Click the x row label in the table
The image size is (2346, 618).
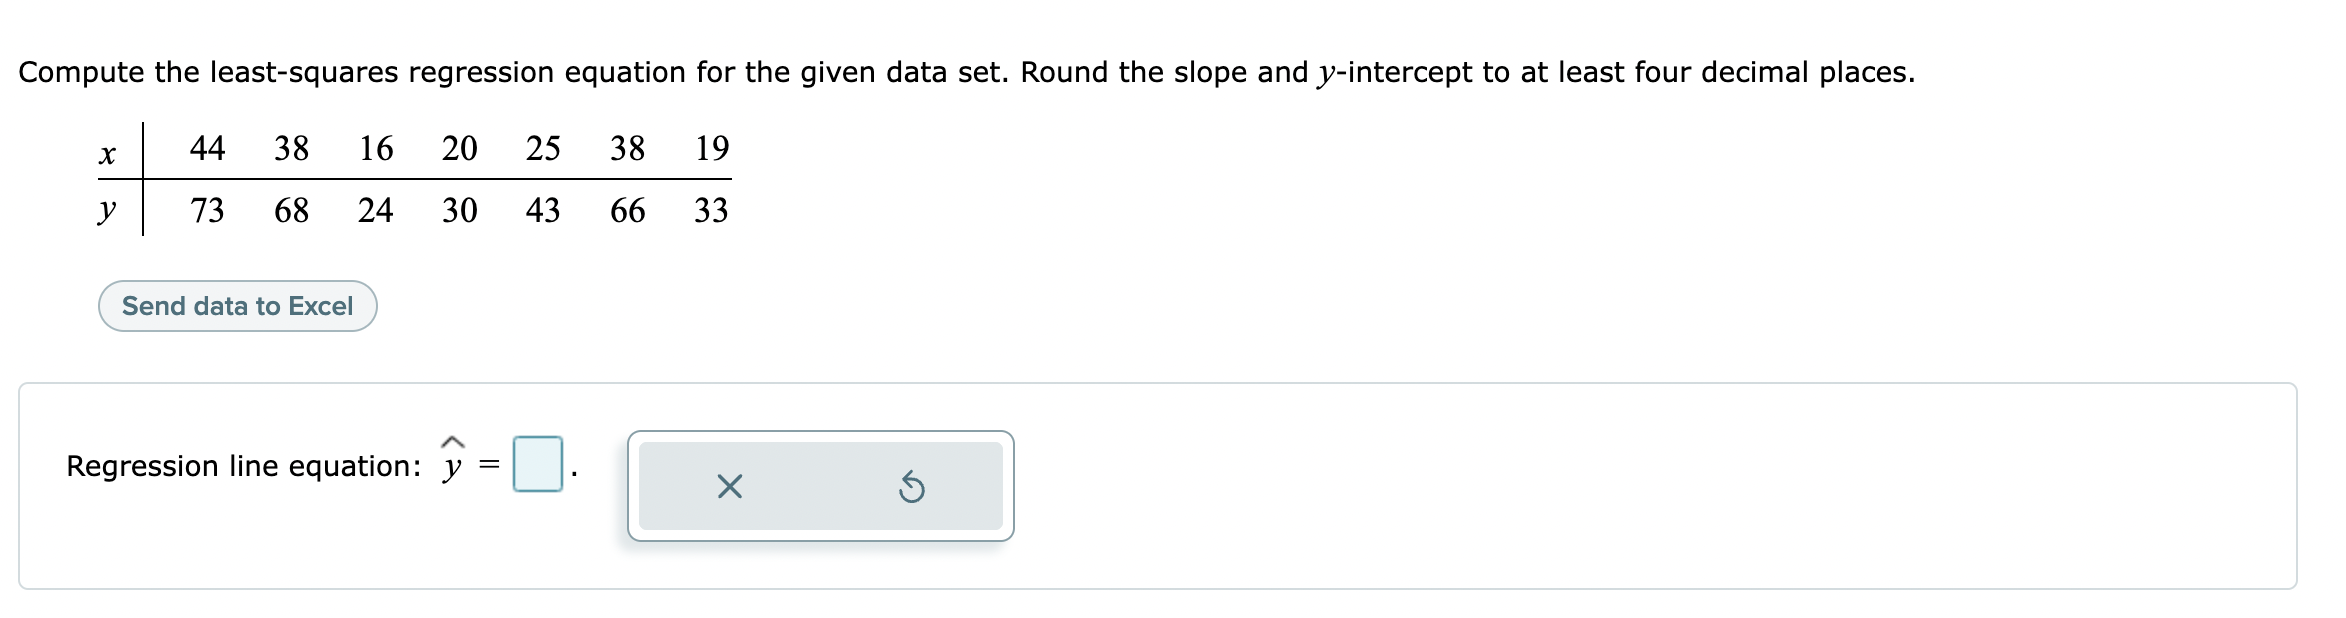click(107, 152)
